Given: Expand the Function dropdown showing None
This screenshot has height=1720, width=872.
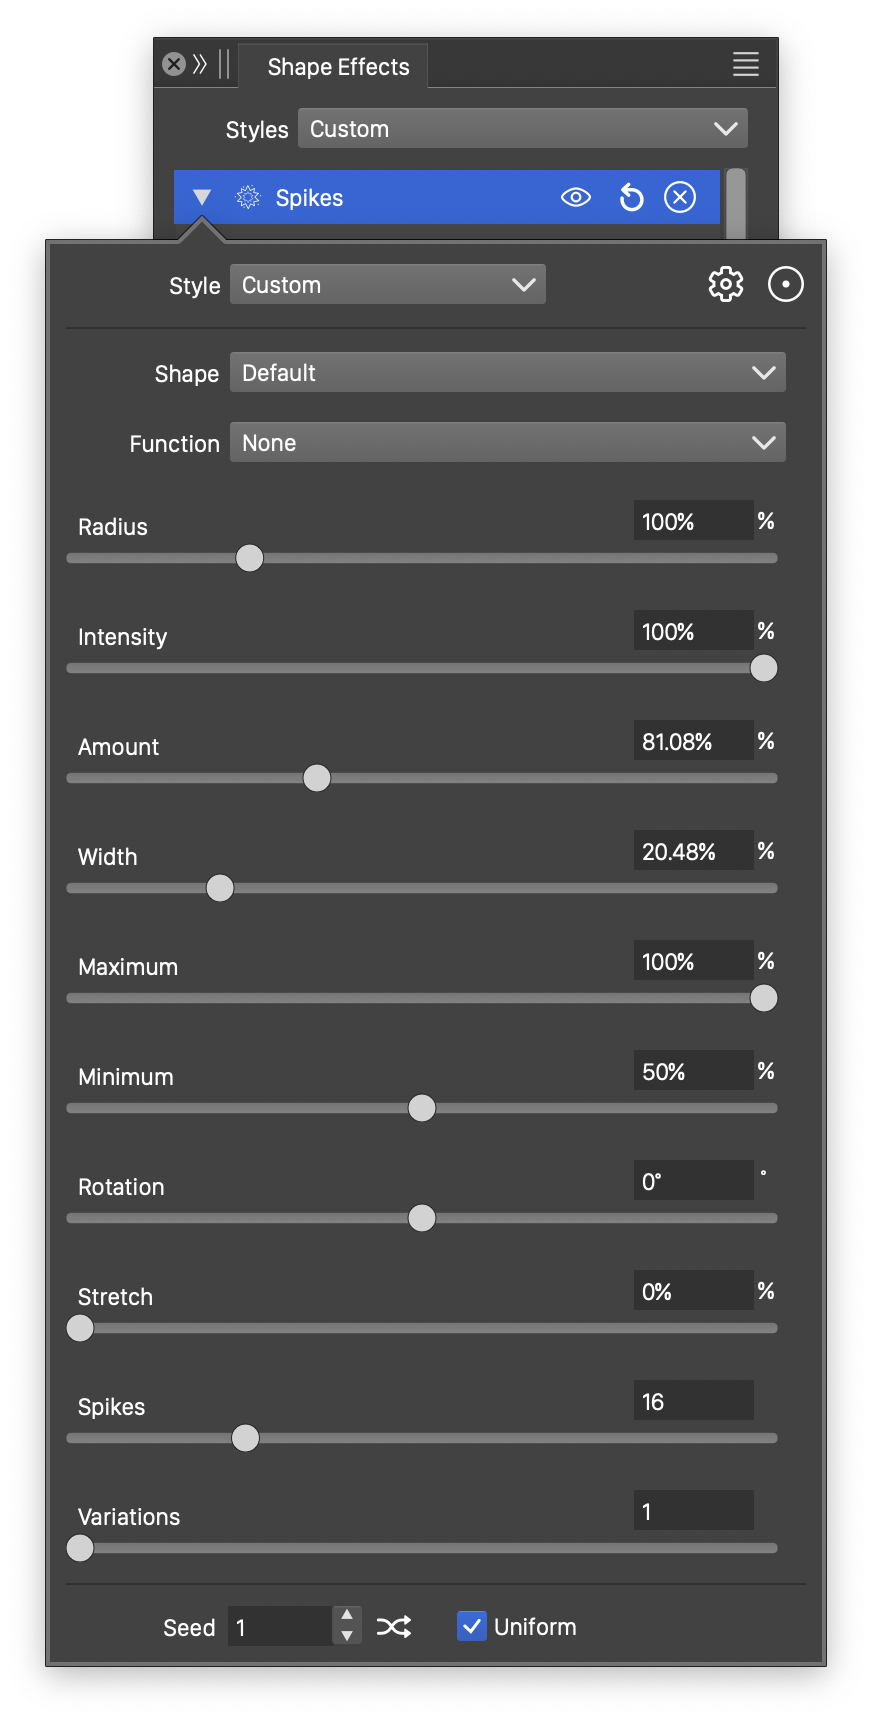Looking at the screenshot, I should [x=507, y=443].
